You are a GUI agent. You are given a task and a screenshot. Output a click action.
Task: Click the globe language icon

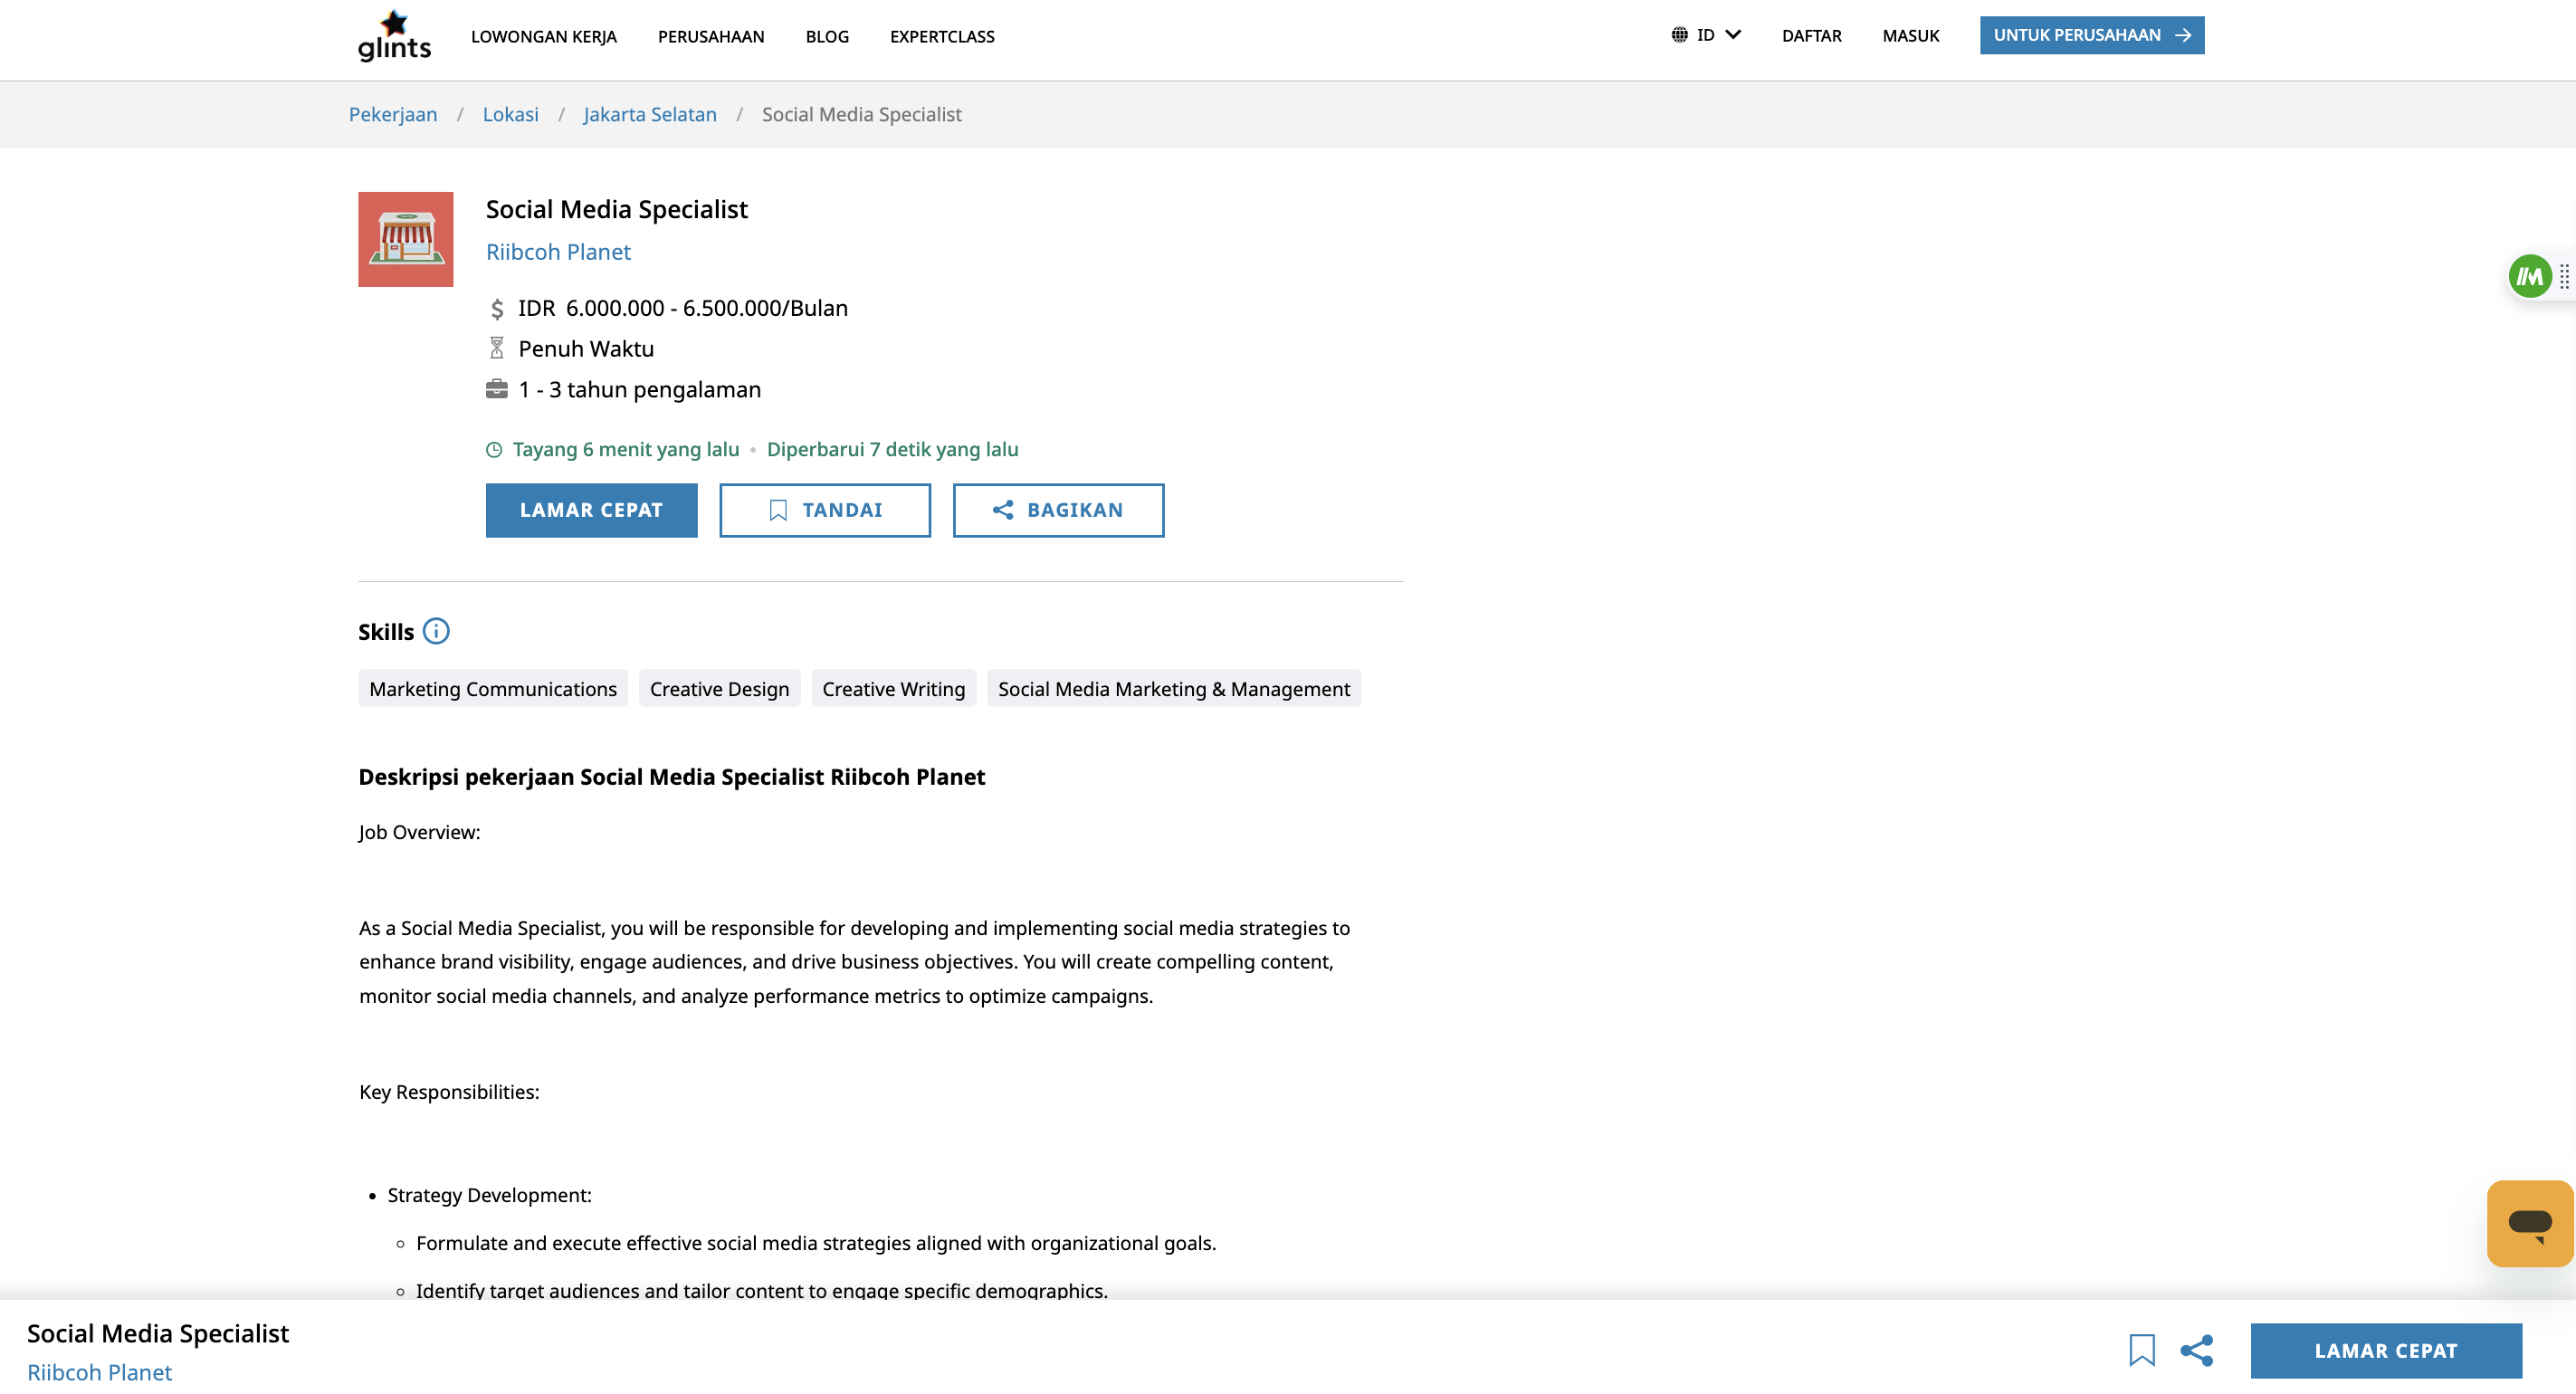[x=1679, y=35]
